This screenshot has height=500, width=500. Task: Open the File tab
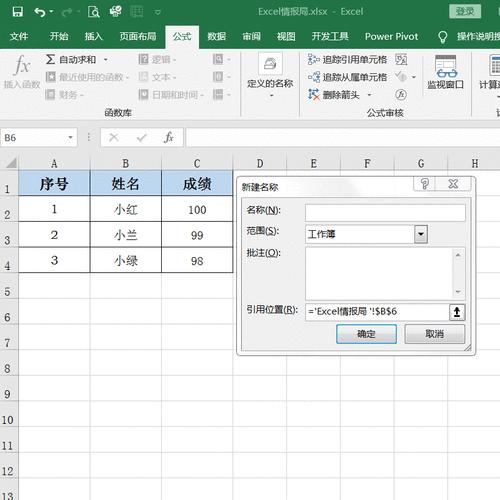[19, 36]
